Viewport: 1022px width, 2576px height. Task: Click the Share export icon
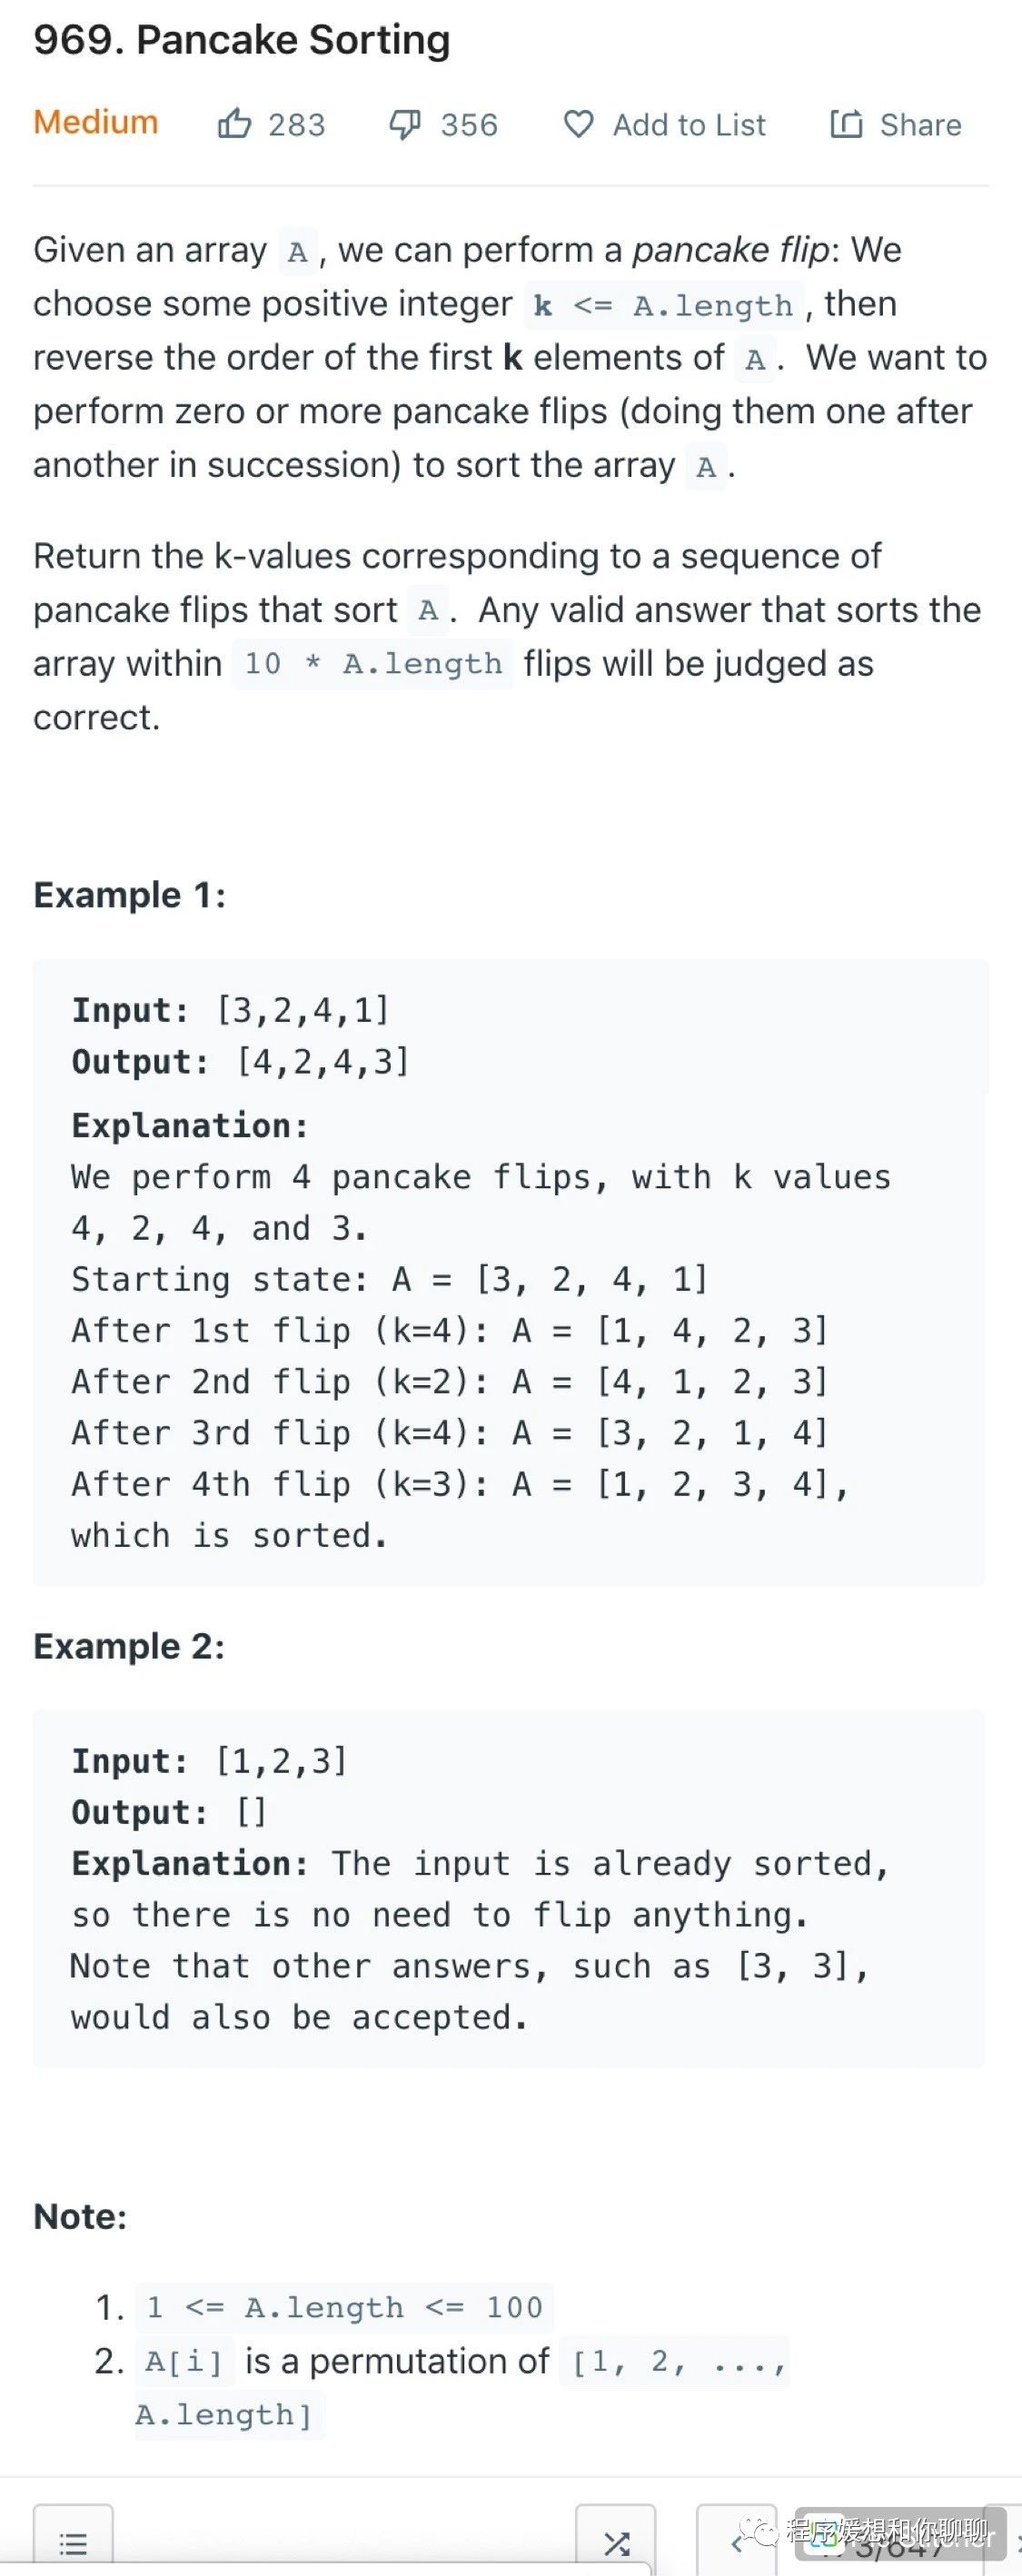(846, 124)
